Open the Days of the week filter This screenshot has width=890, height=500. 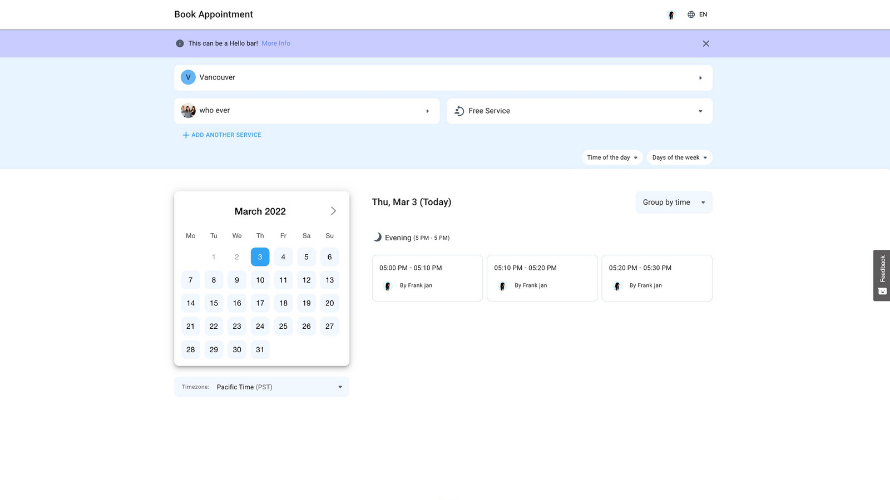pyautogui.click(x=679, y=157)
